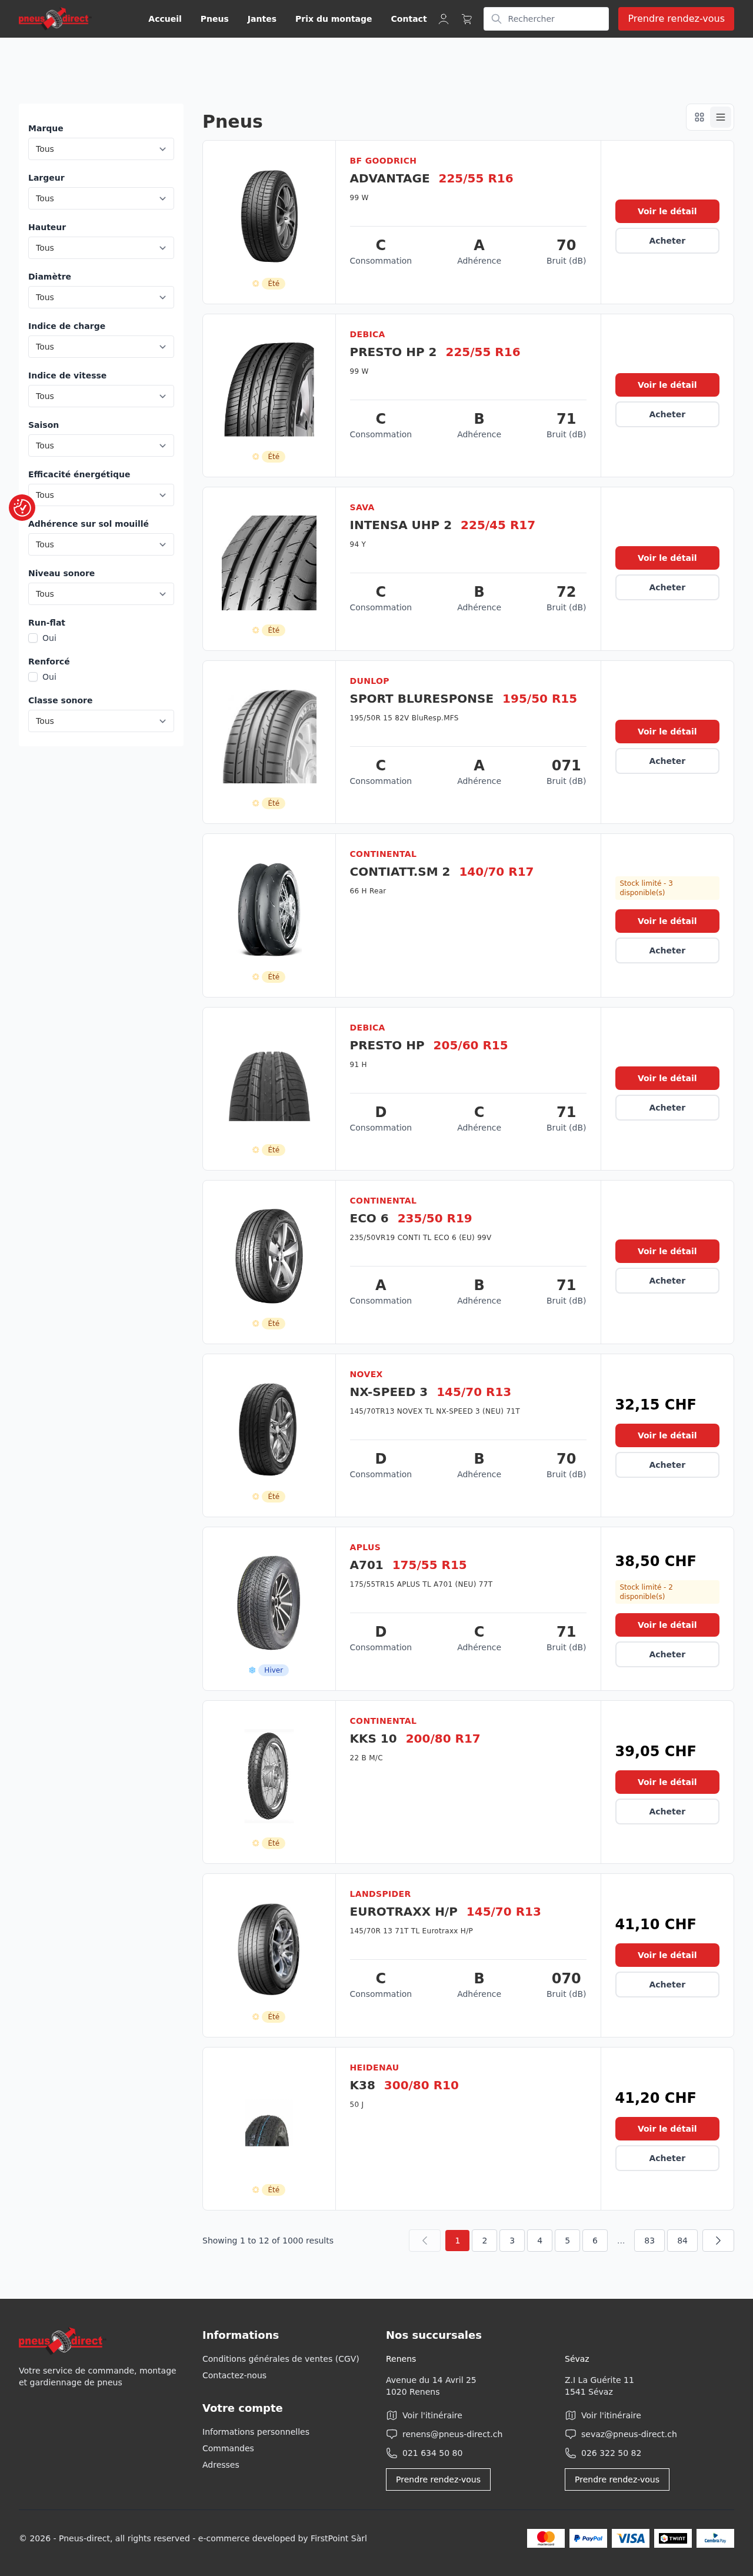Click the pneus-direct logo in header
753x2576 pixels.
[x=54, y=18]
